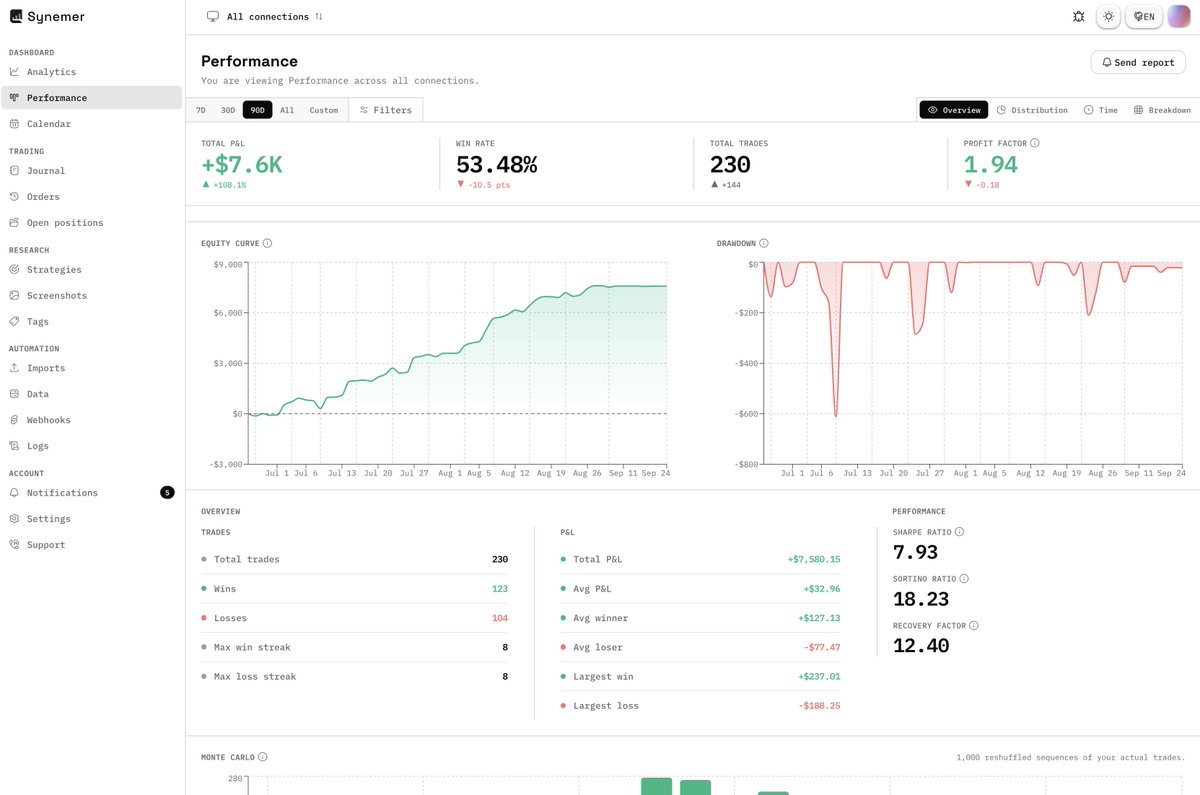Click the Settings gear icon in the sidebar

tap(15, 519)
